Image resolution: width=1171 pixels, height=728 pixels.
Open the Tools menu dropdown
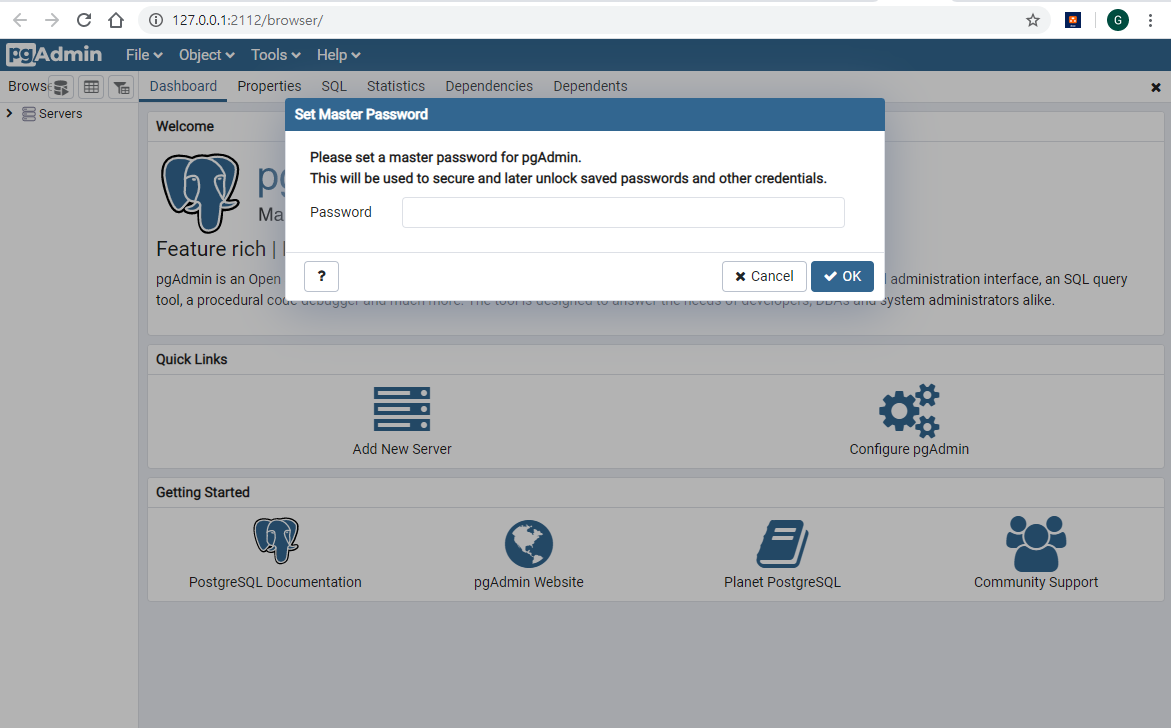276,55
